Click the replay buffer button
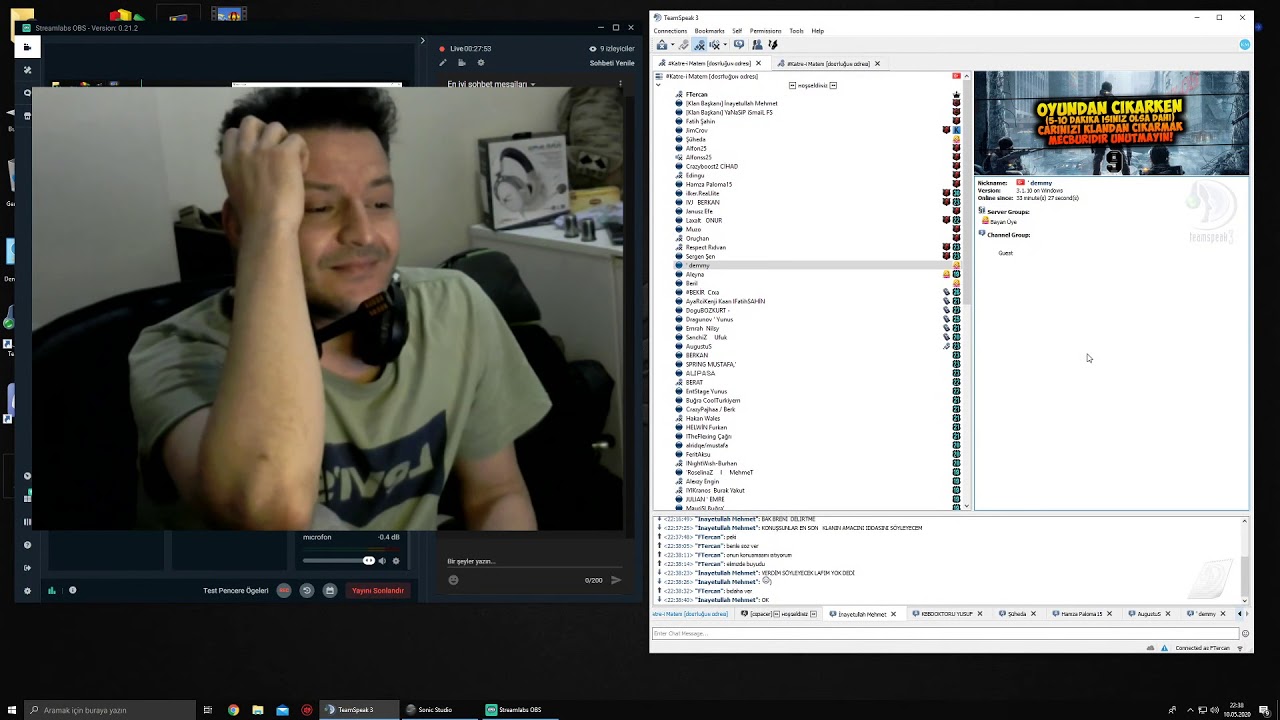This screenshot has width=1280, height=720. click(307, 590)
